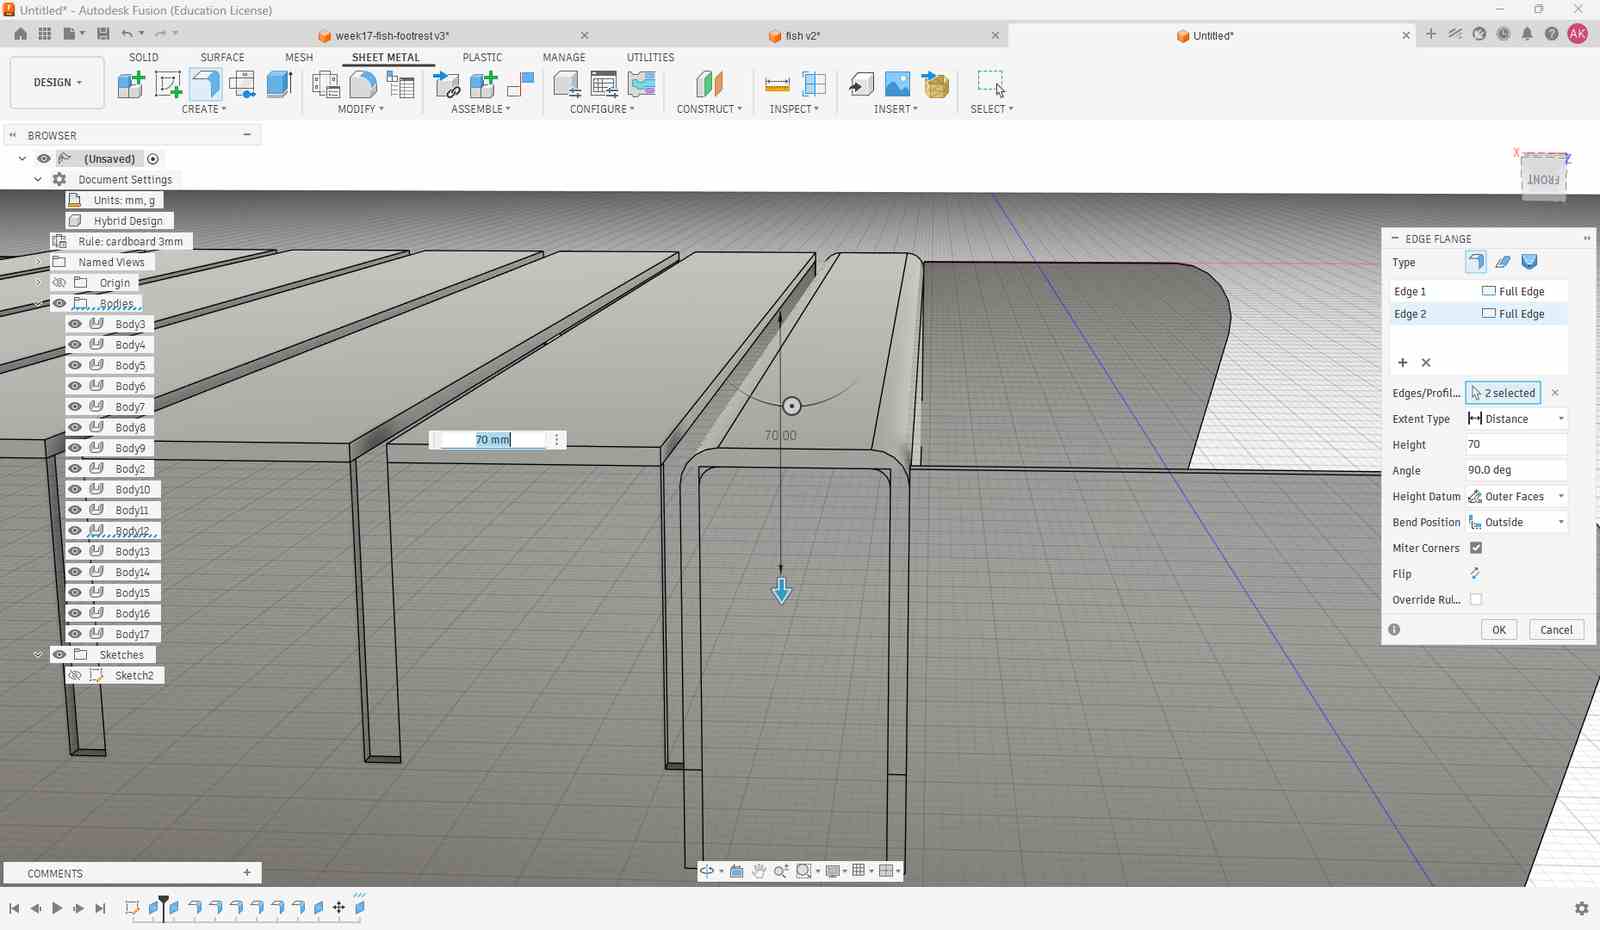The width and height of the screenshot is (1600, 930).
Task: Show hidden Sketch2
Action: (x=75, y=676)
